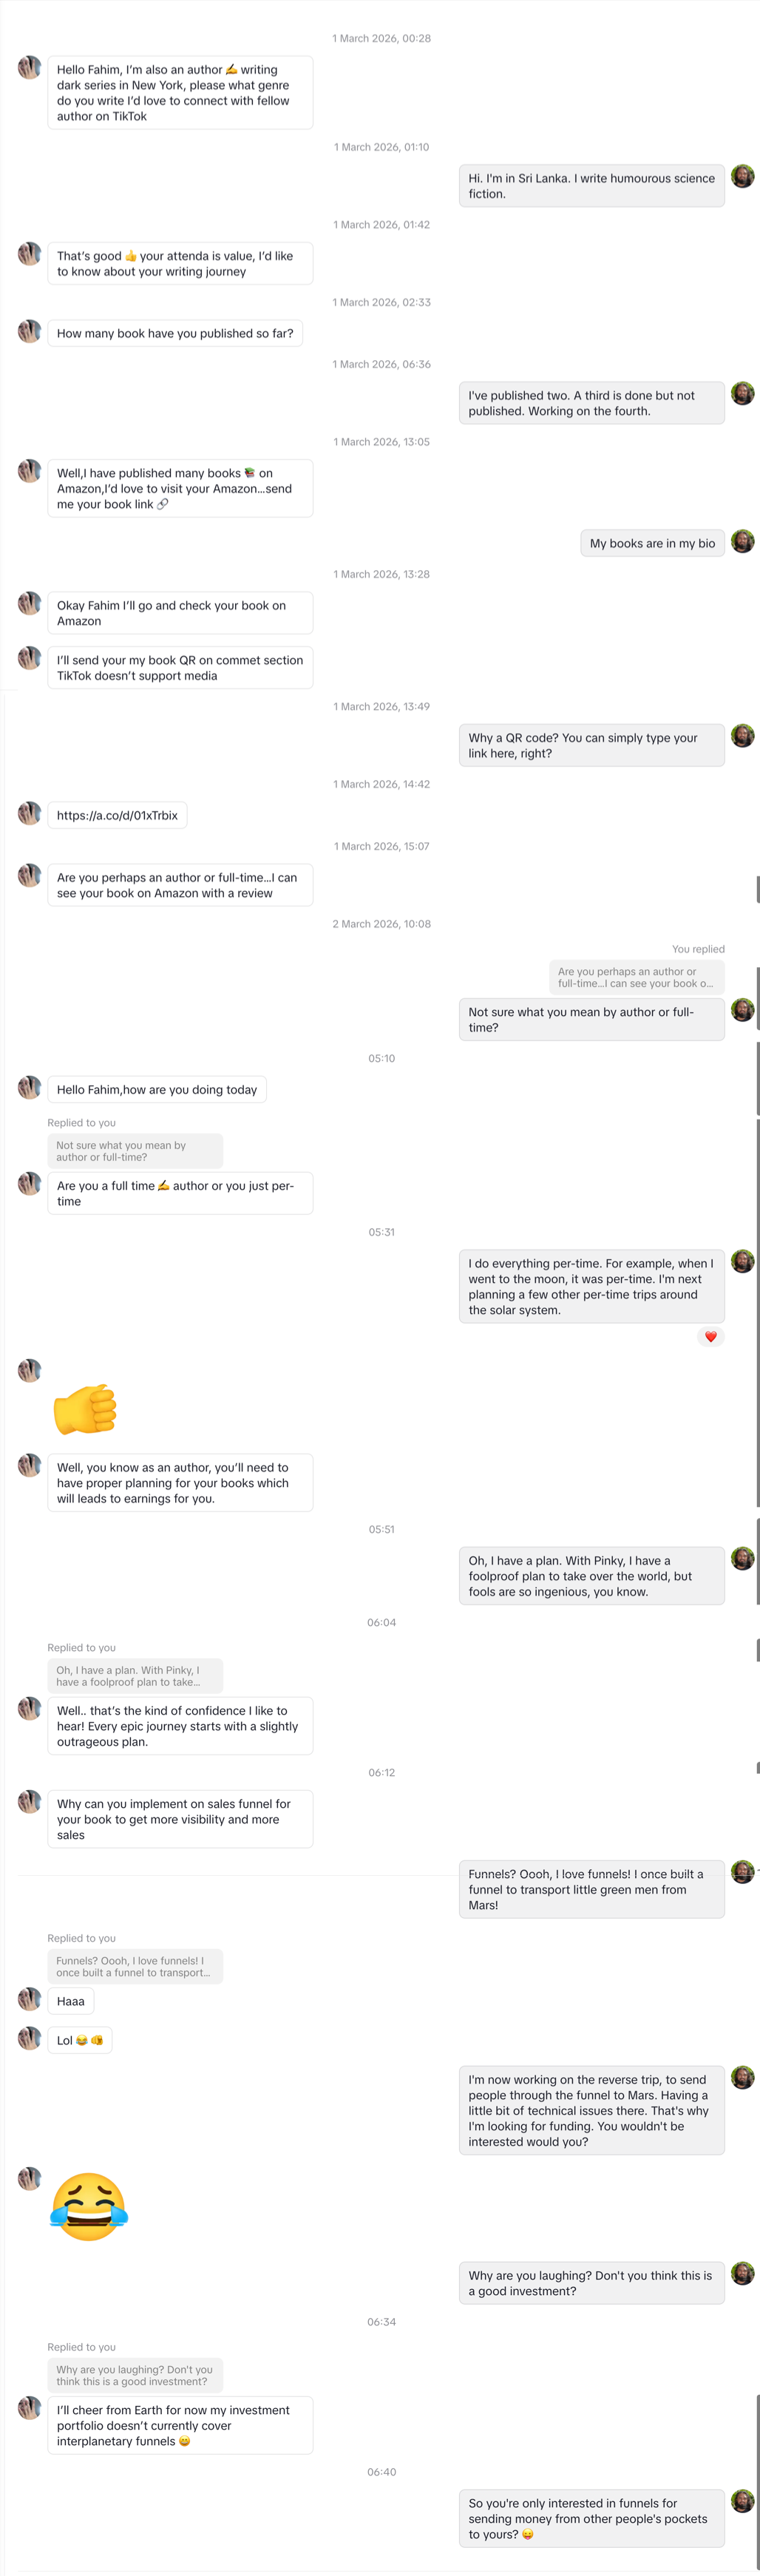The width and height of the screenshot is (760, 2576).
Task: Click the avatar beside "How many book have you published"
Action: 30,331
